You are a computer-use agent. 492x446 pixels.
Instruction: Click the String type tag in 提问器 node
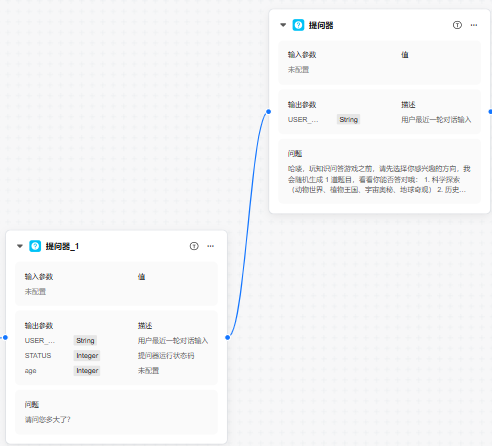[348, 120]
